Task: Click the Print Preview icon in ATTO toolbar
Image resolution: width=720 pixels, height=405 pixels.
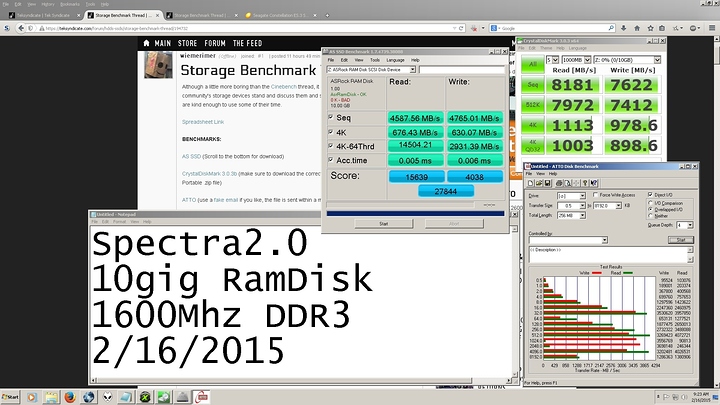Action: click(x=568, y=183)
